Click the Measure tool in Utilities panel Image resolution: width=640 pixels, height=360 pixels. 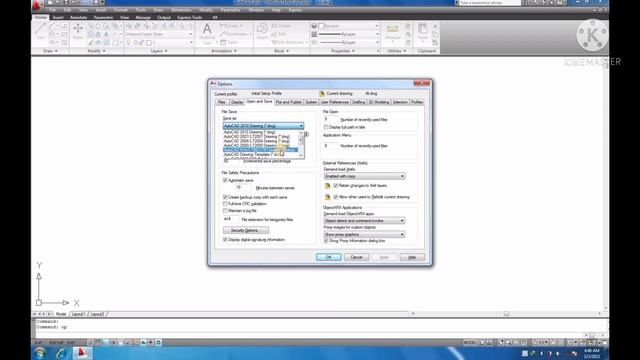393,32
